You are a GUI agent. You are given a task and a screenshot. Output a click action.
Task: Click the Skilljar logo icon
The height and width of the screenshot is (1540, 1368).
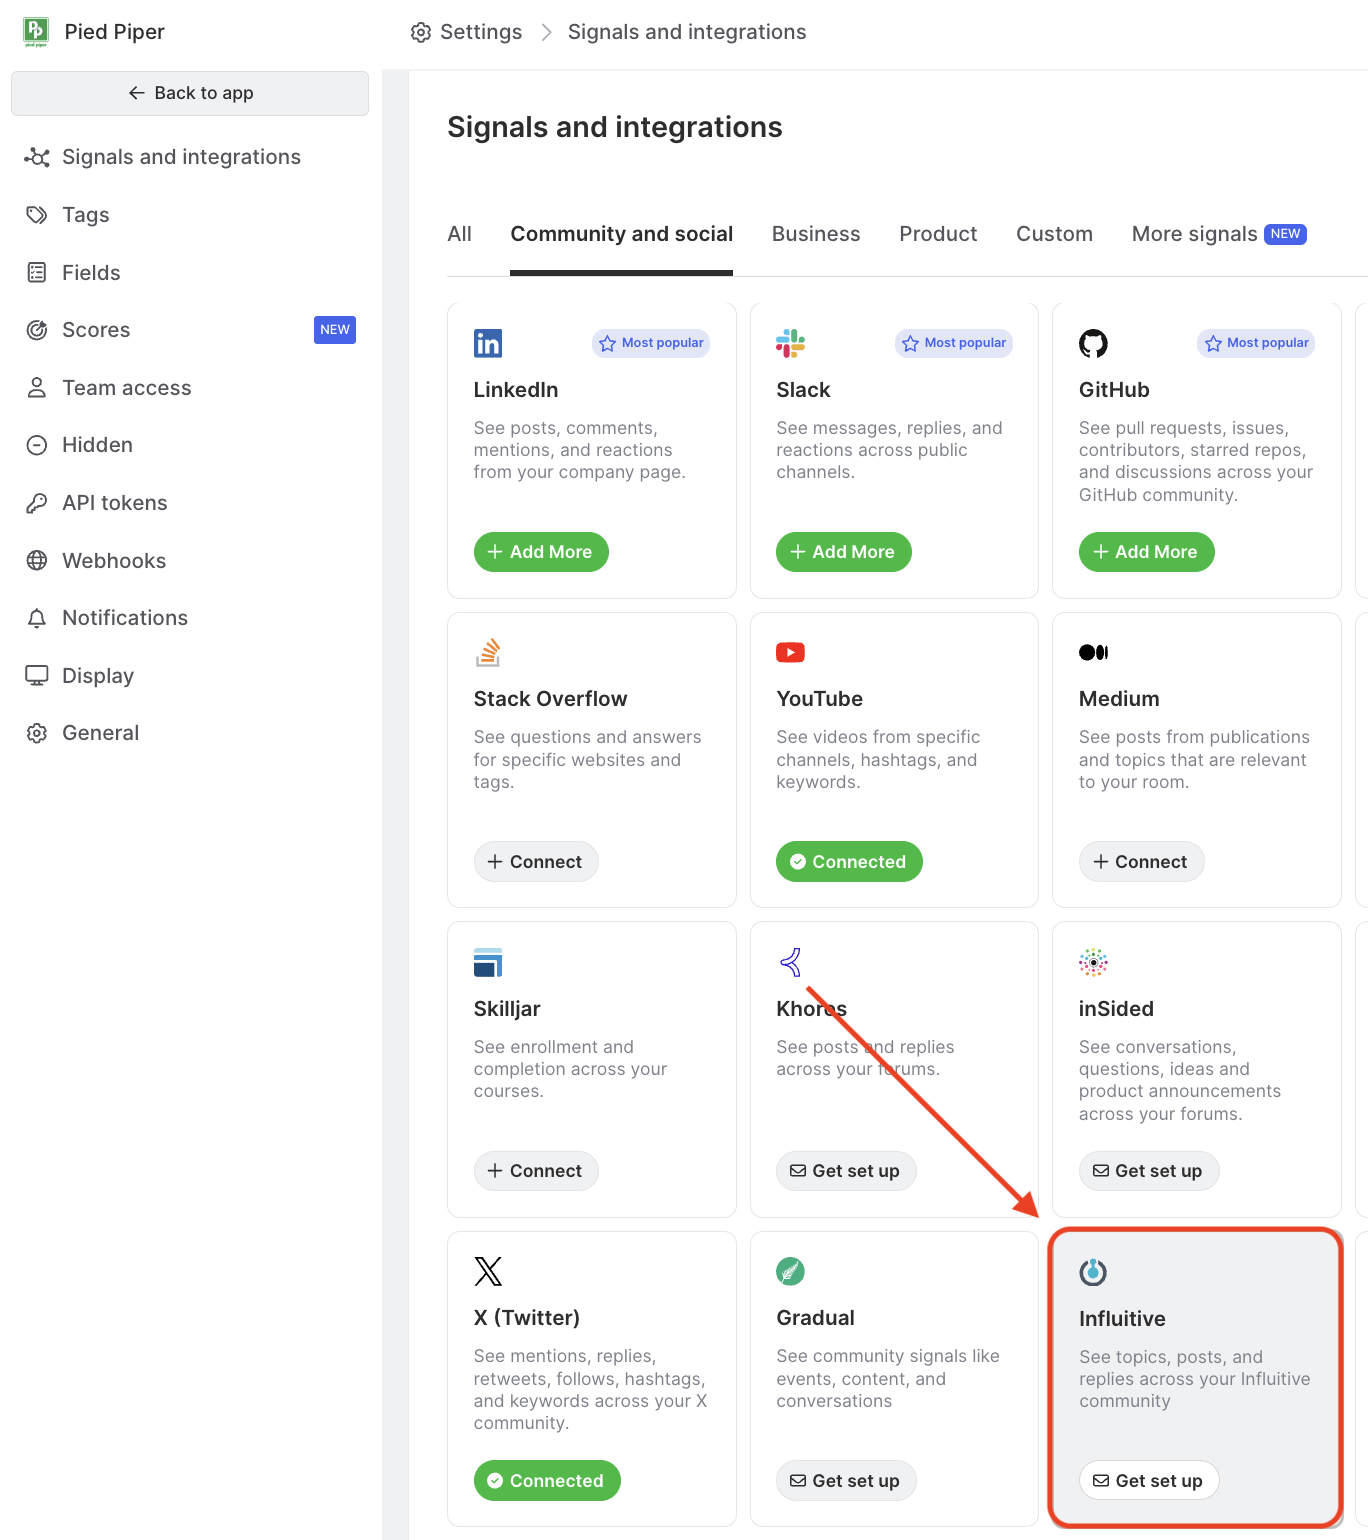tap(488, 962)
